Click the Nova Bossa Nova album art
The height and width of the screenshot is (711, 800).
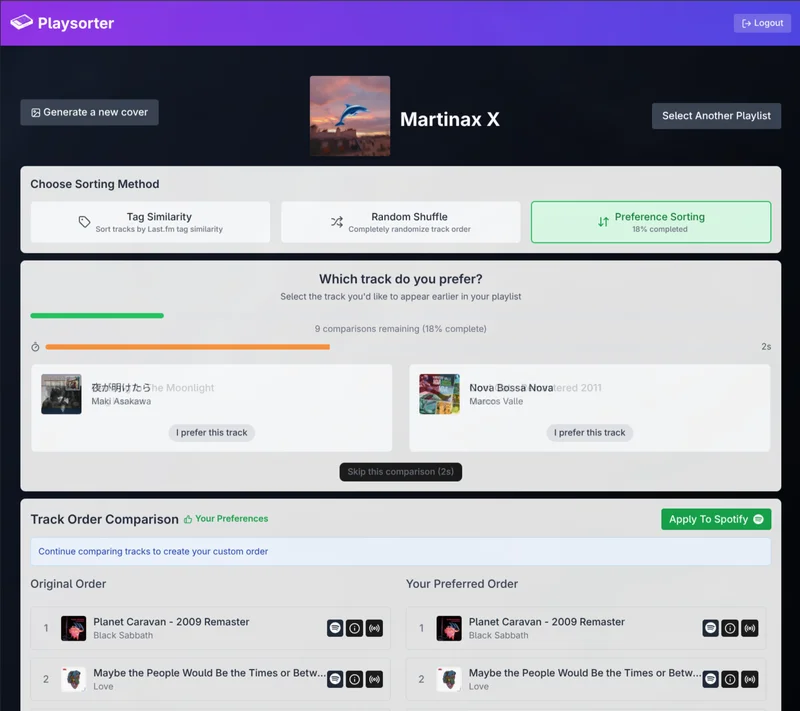tap(439, 394)
